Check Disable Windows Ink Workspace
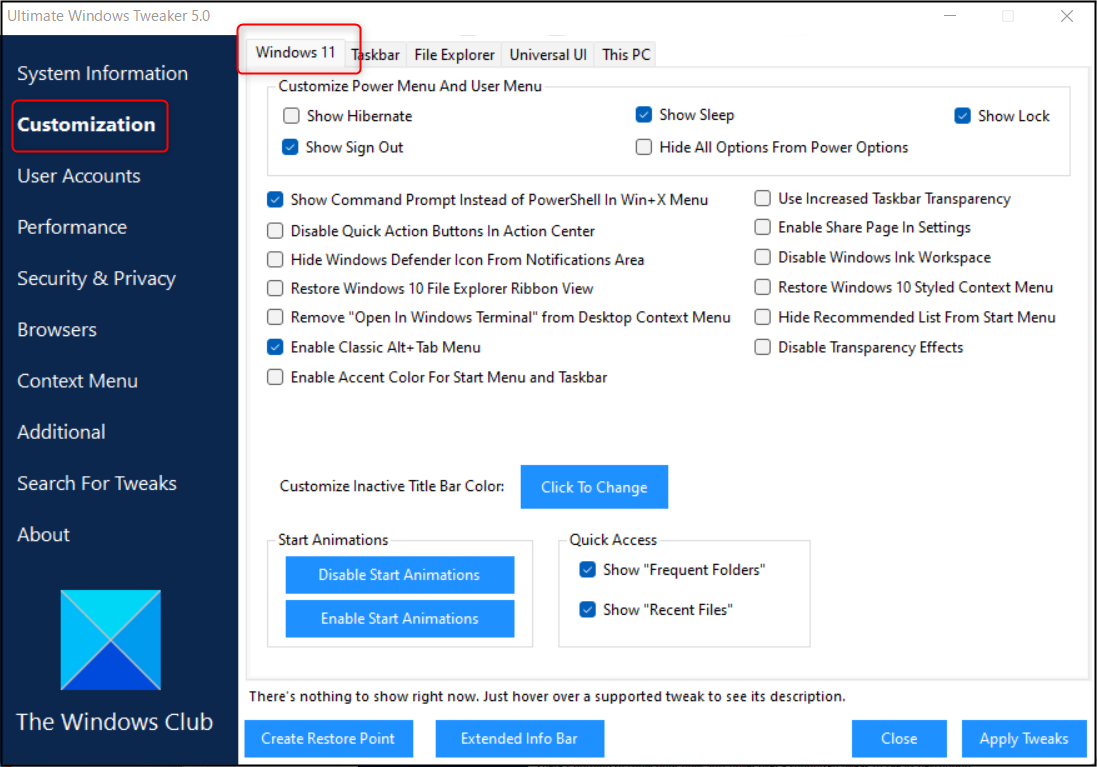The height and width of the screenshot is (767, 1097). coord(763,257)
